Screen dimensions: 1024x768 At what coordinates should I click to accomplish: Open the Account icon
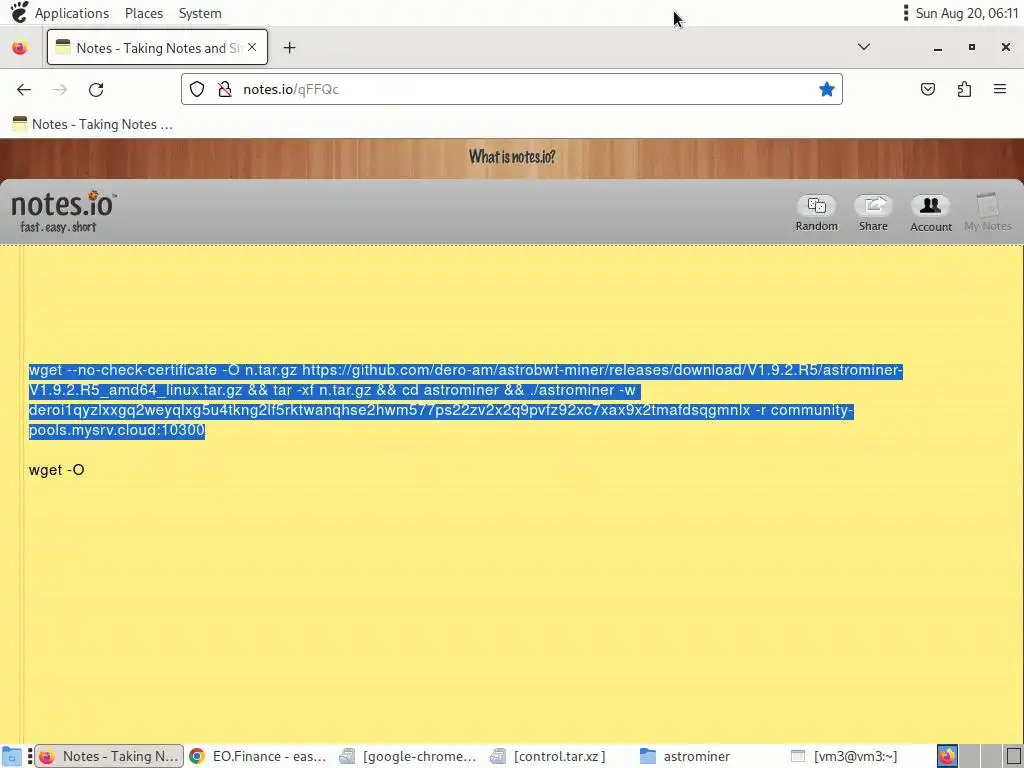click(931, 213)
